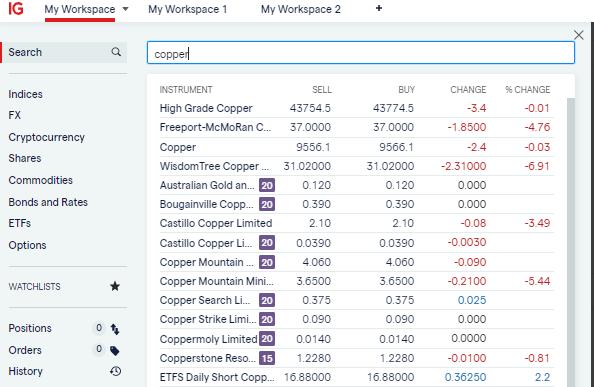The image size is (594, 387).
Task: Click the 20 badge on Australian Gold row
Action: [267, 186]
